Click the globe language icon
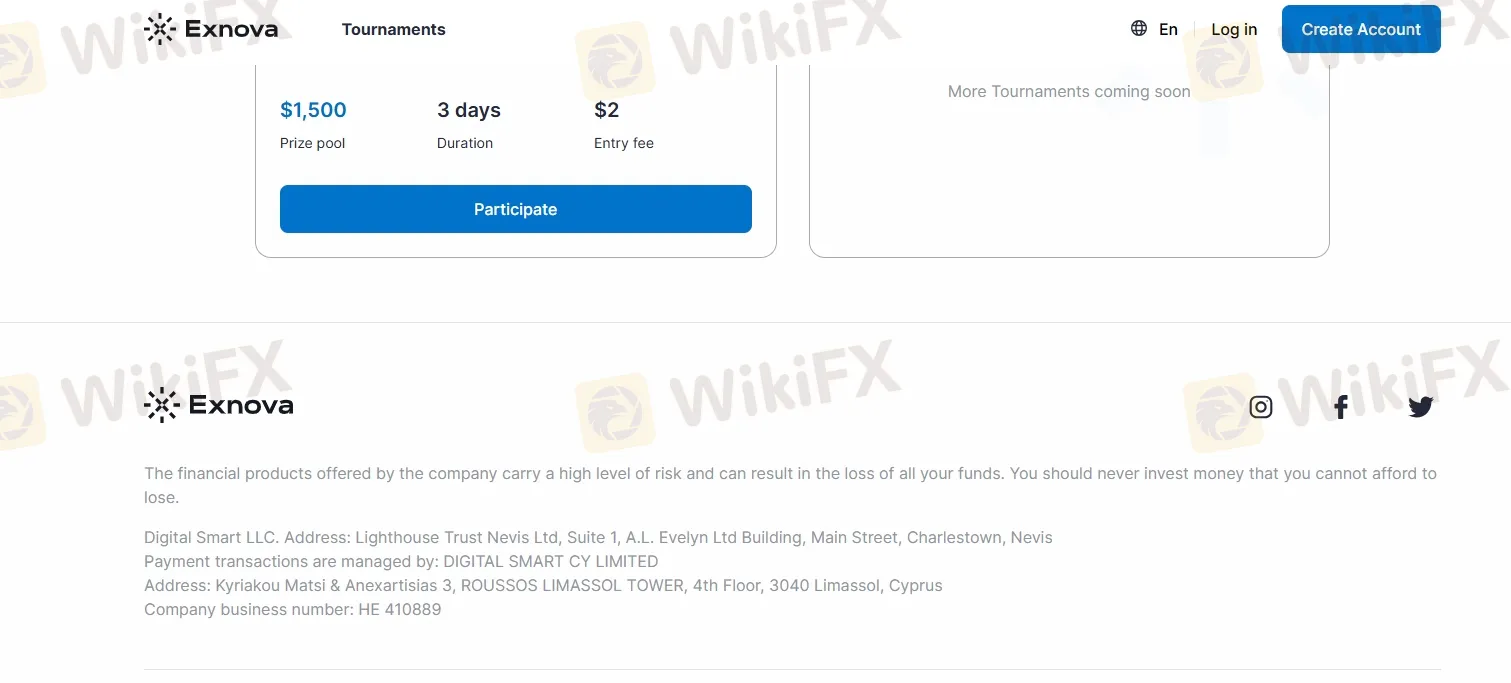 point(1139,29)
